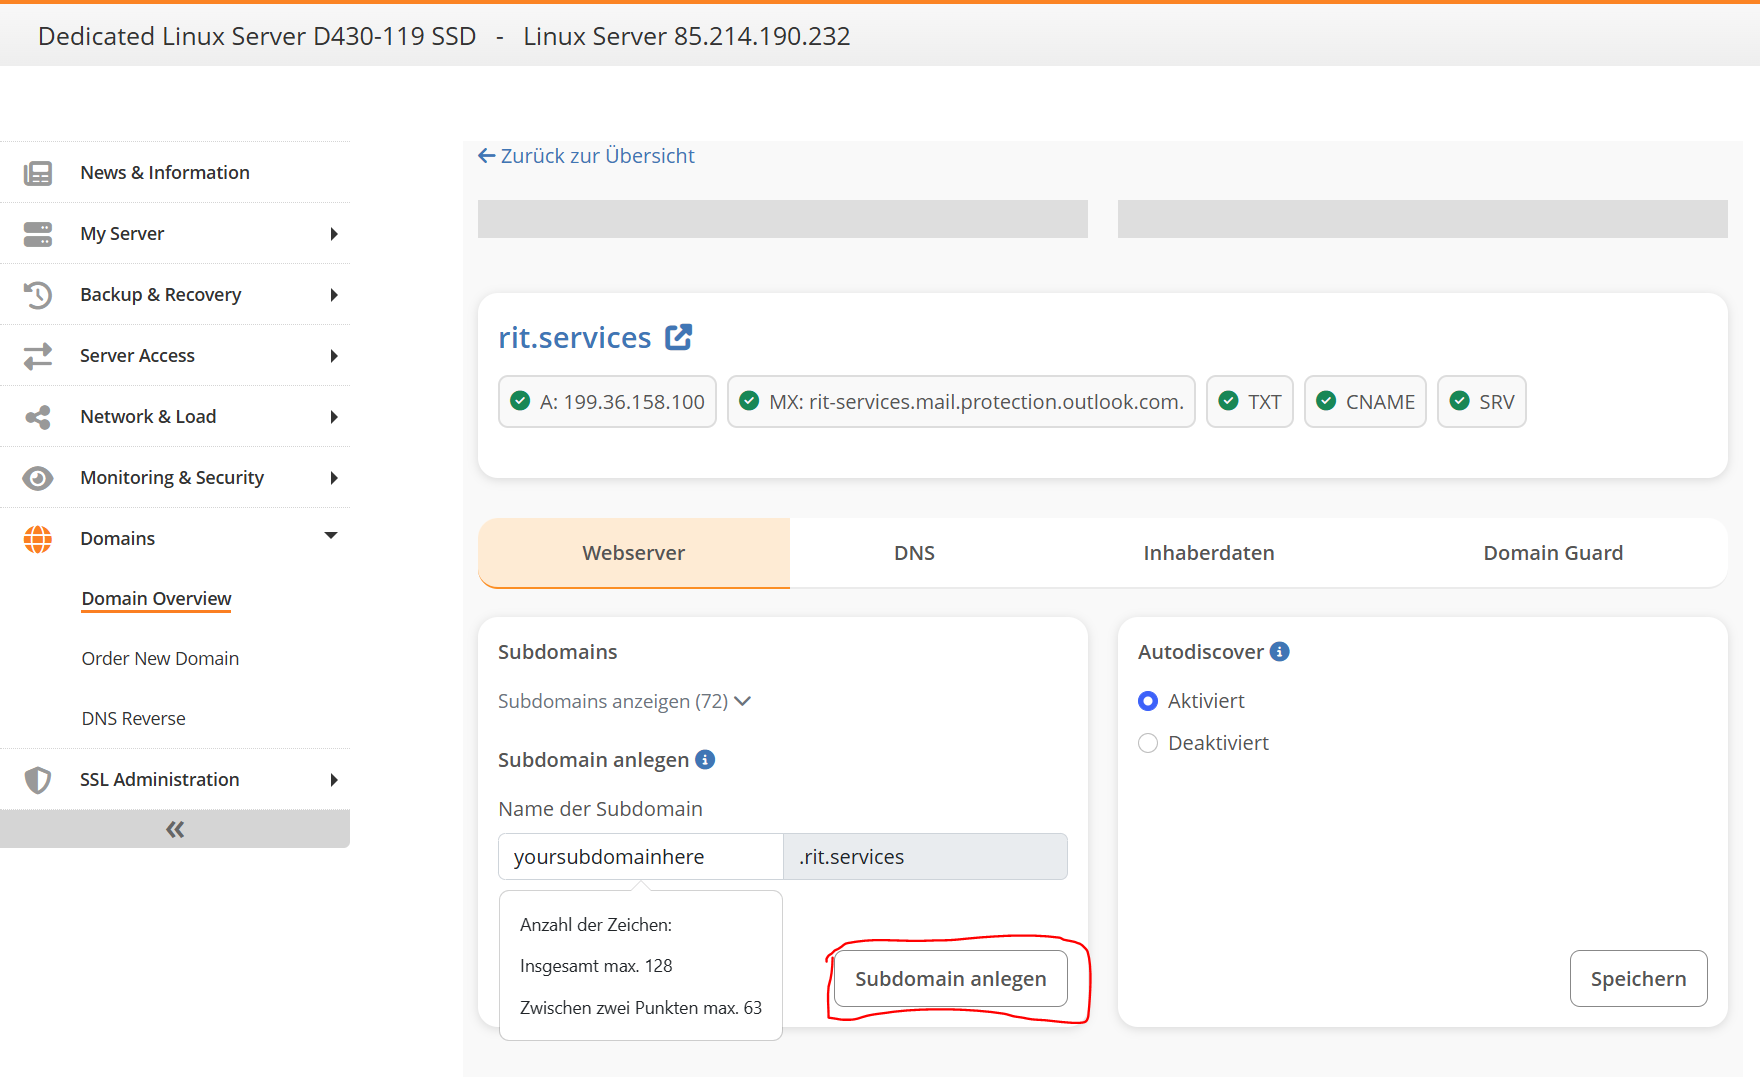The height and width of the screenshot is (1077, 1760).
Task: Click the My Server rack icon
Action: pos(38,234)
